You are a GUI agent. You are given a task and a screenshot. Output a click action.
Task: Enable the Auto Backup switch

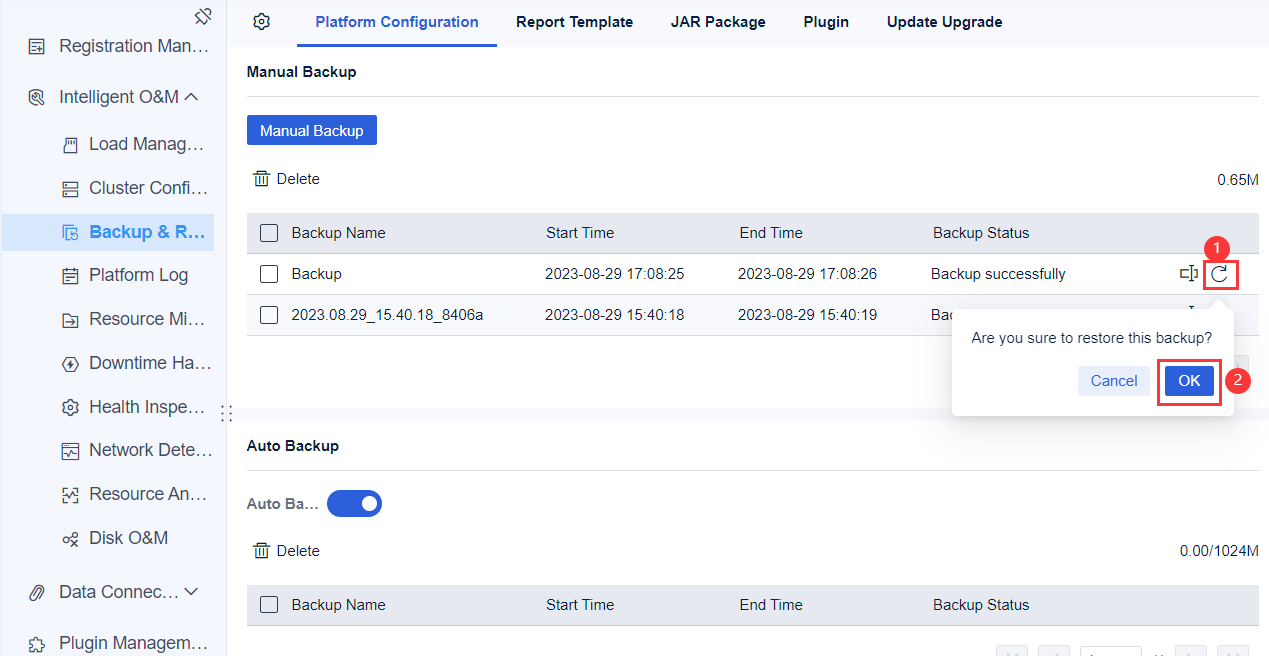point(354,503)
